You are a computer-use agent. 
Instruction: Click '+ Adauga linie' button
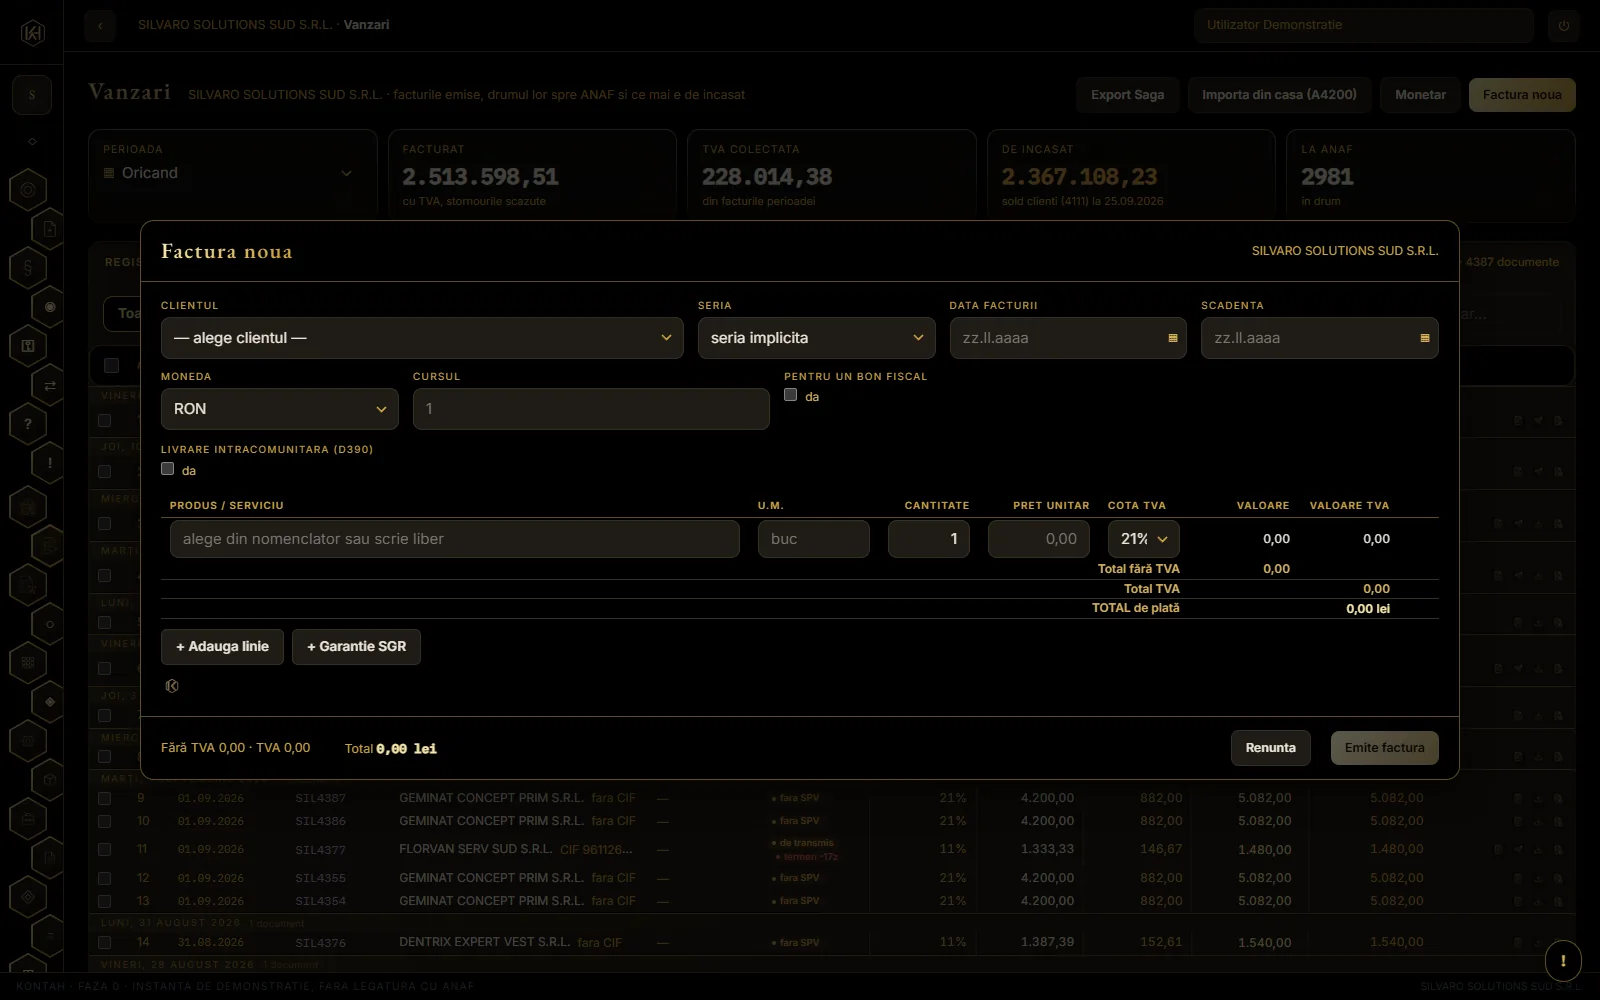[x=222, y=647]
